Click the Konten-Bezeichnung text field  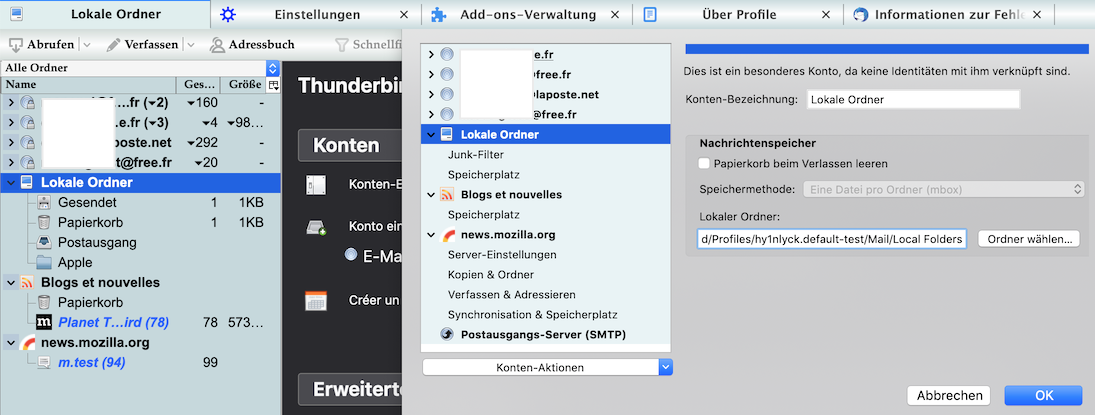coord(912,100)
